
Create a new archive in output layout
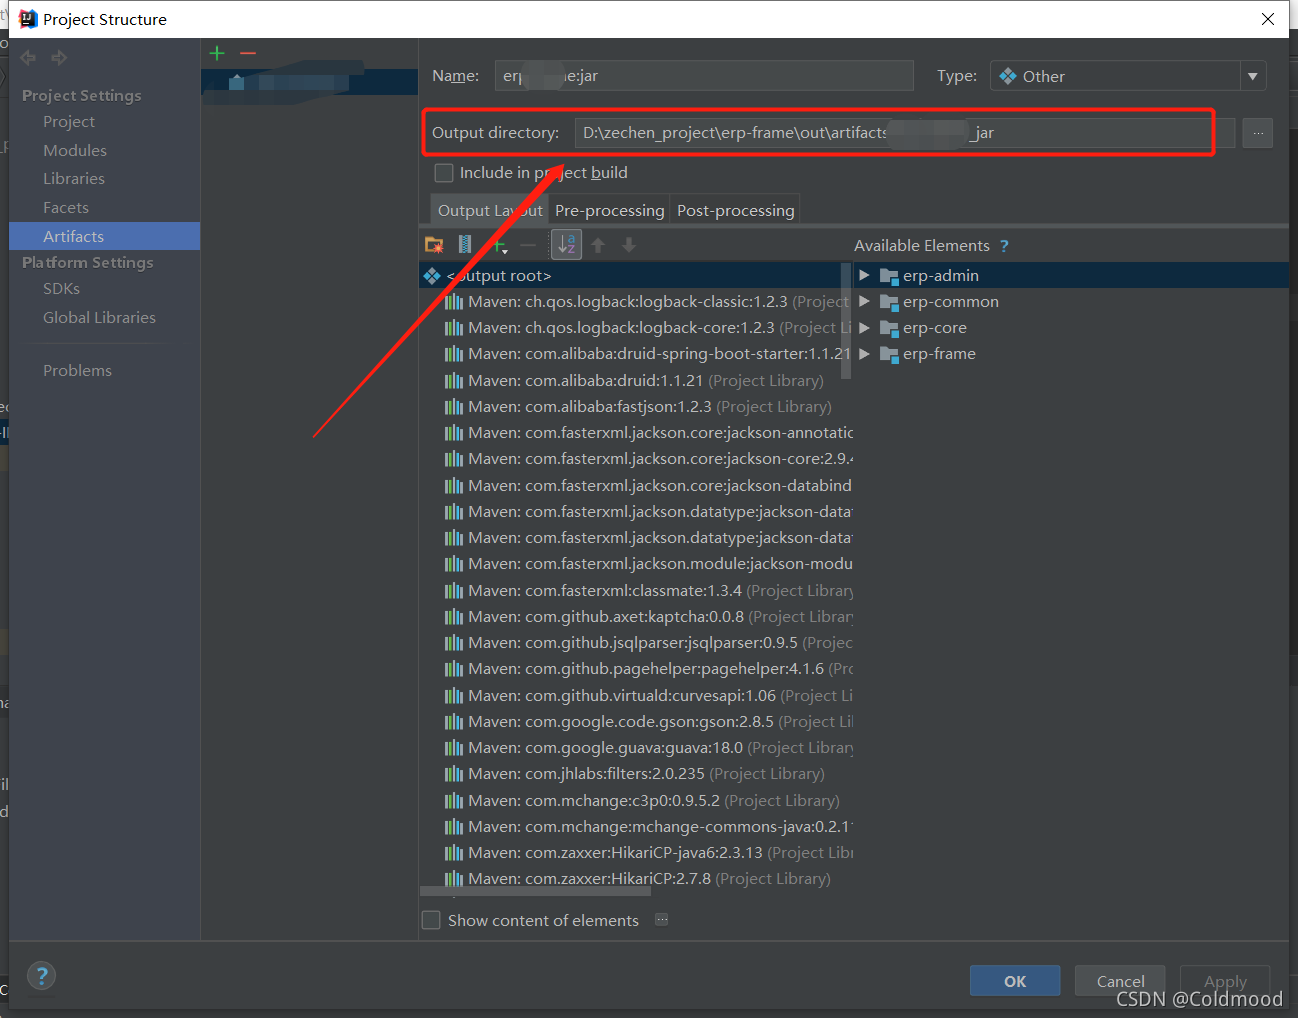click(465, 245)
